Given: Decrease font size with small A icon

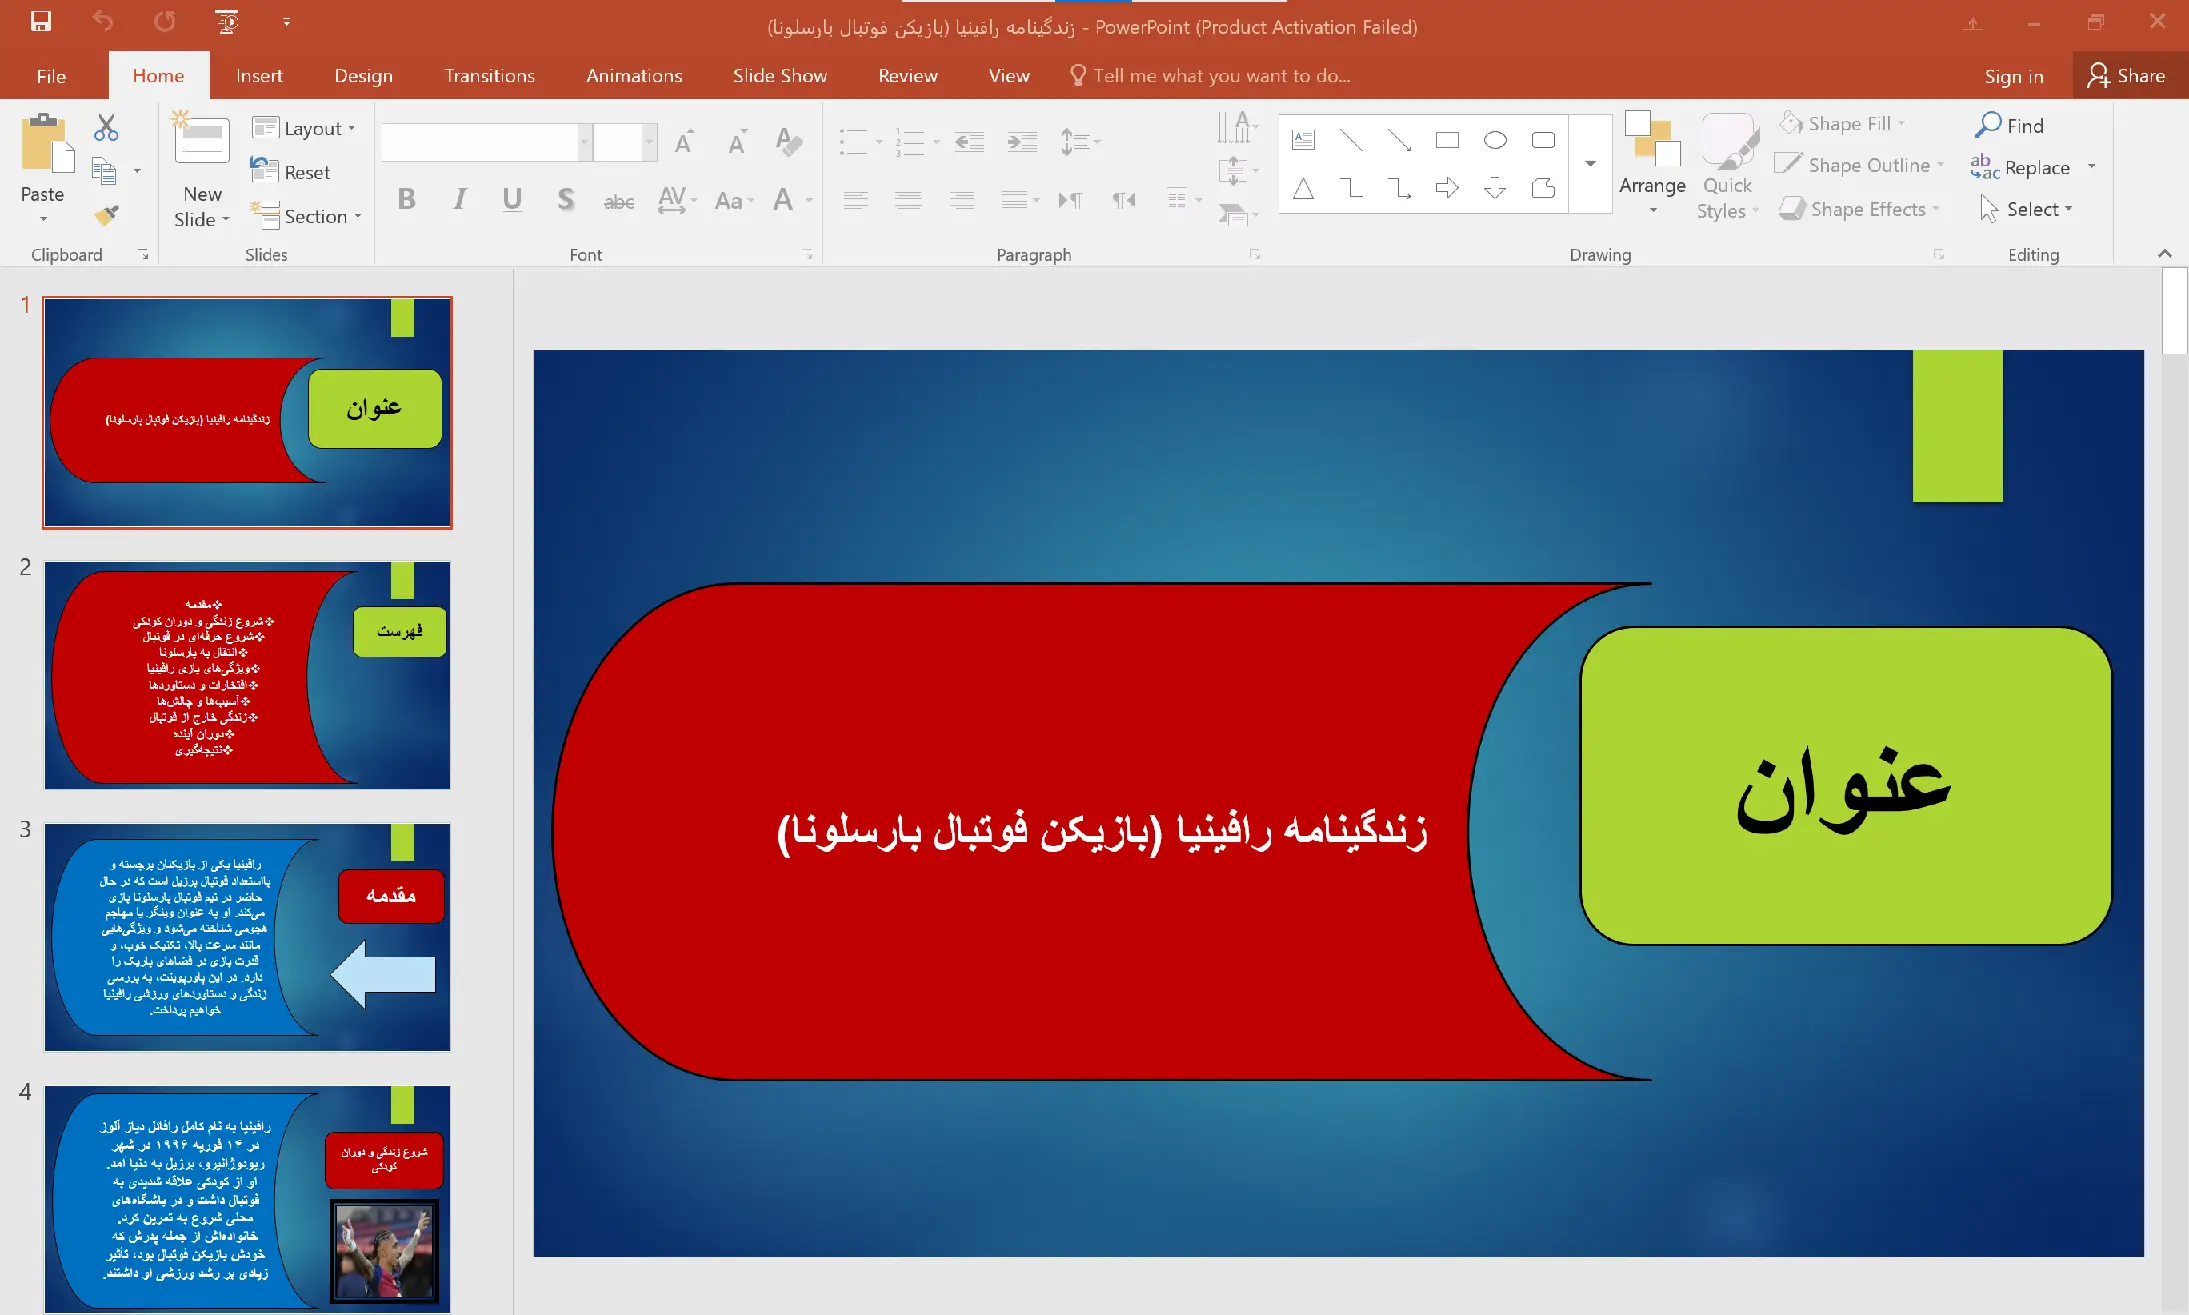Looking at the screenshot, I should (x=737, y=142).
